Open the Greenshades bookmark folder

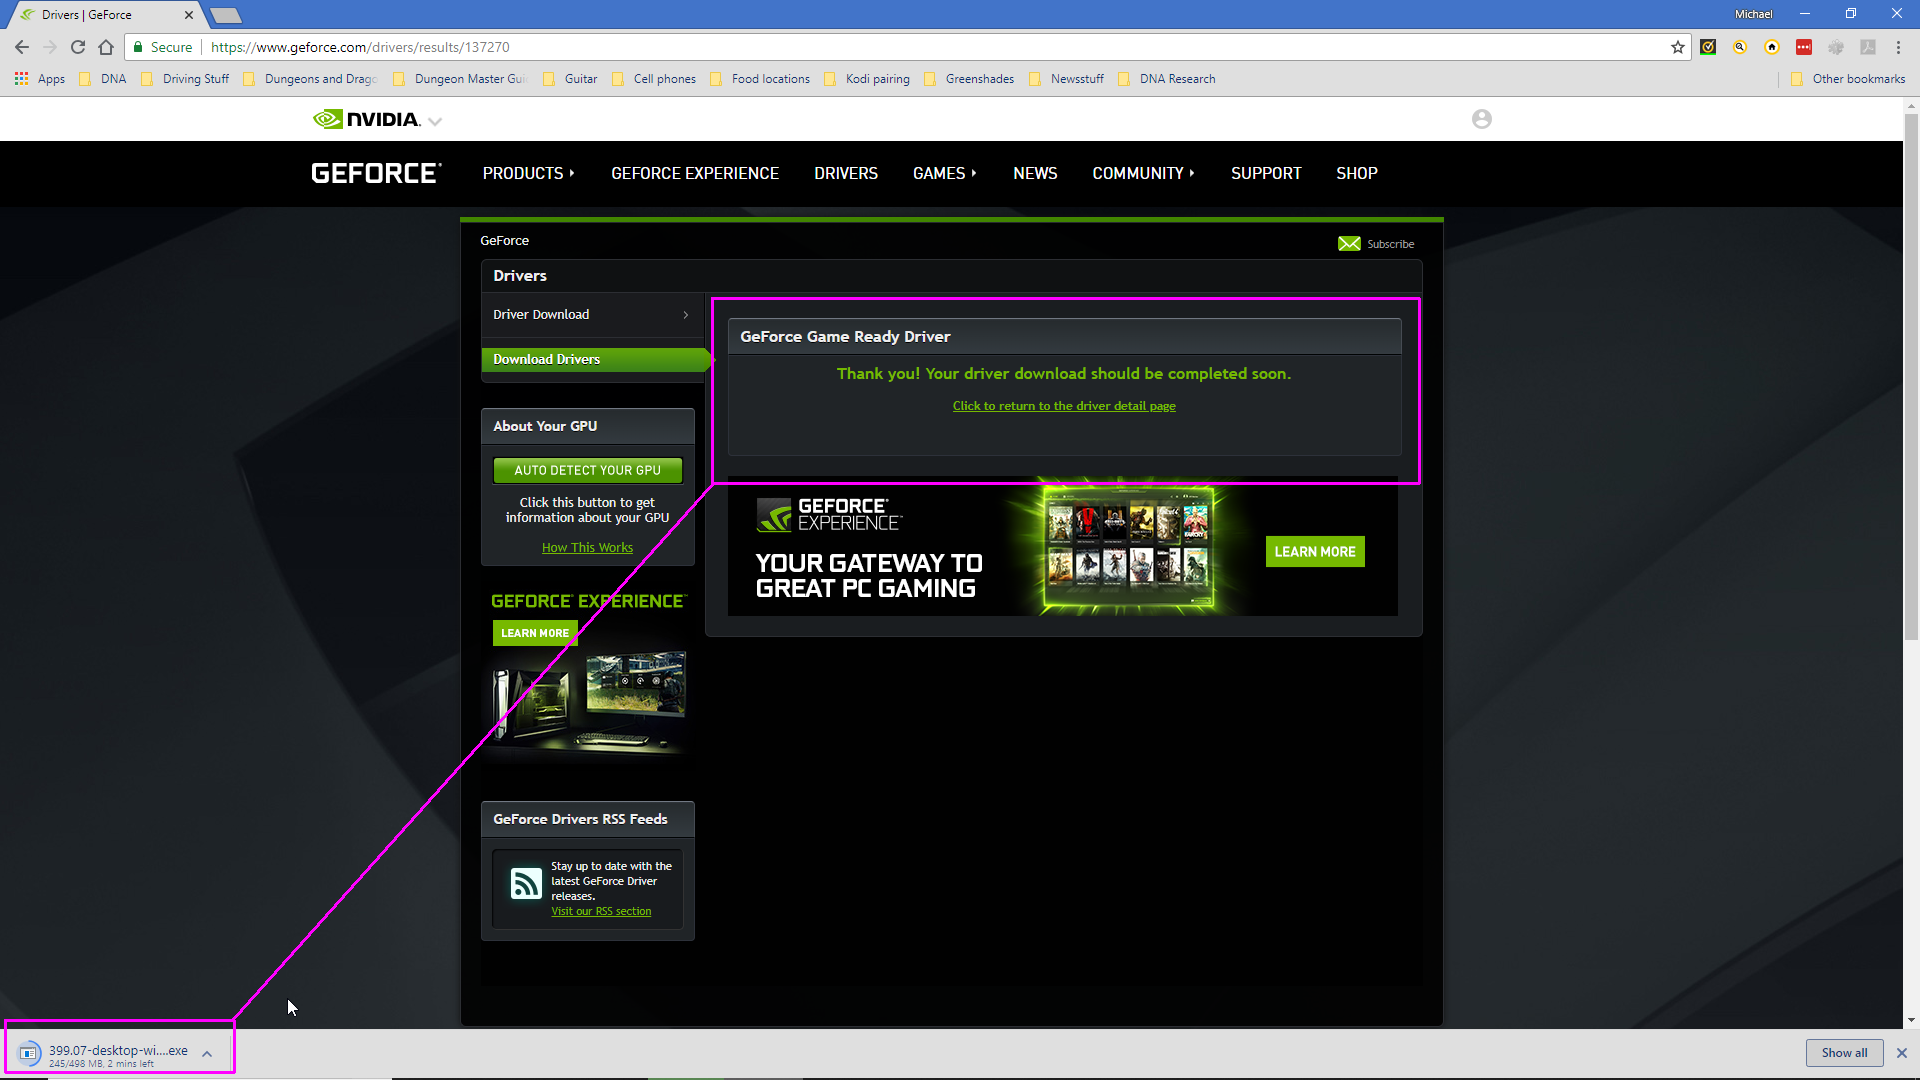969,79
